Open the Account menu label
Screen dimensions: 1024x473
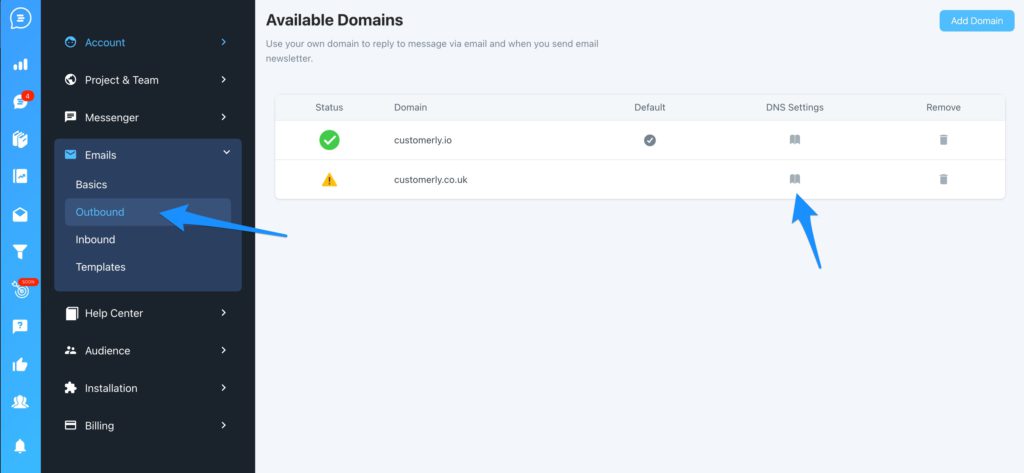[104, 42]
